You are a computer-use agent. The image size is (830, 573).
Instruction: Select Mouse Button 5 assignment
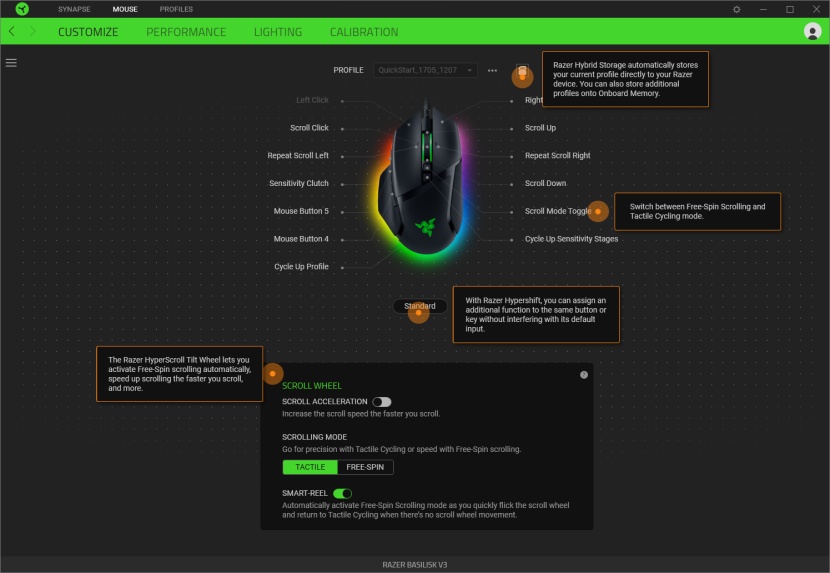301,211
